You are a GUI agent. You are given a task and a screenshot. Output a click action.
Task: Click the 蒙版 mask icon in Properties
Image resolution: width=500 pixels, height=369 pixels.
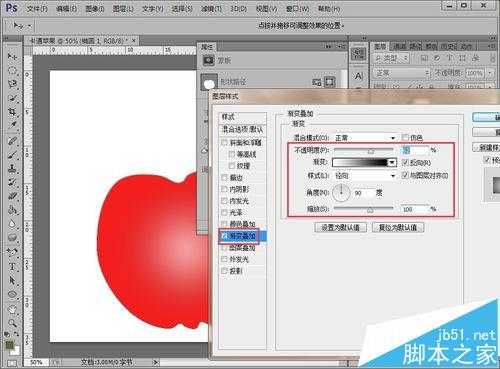[x=209, y=60]
